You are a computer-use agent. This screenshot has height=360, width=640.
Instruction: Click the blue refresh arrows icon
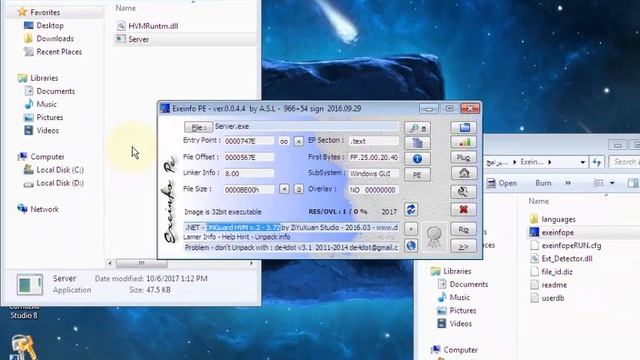tap(411, 209)
